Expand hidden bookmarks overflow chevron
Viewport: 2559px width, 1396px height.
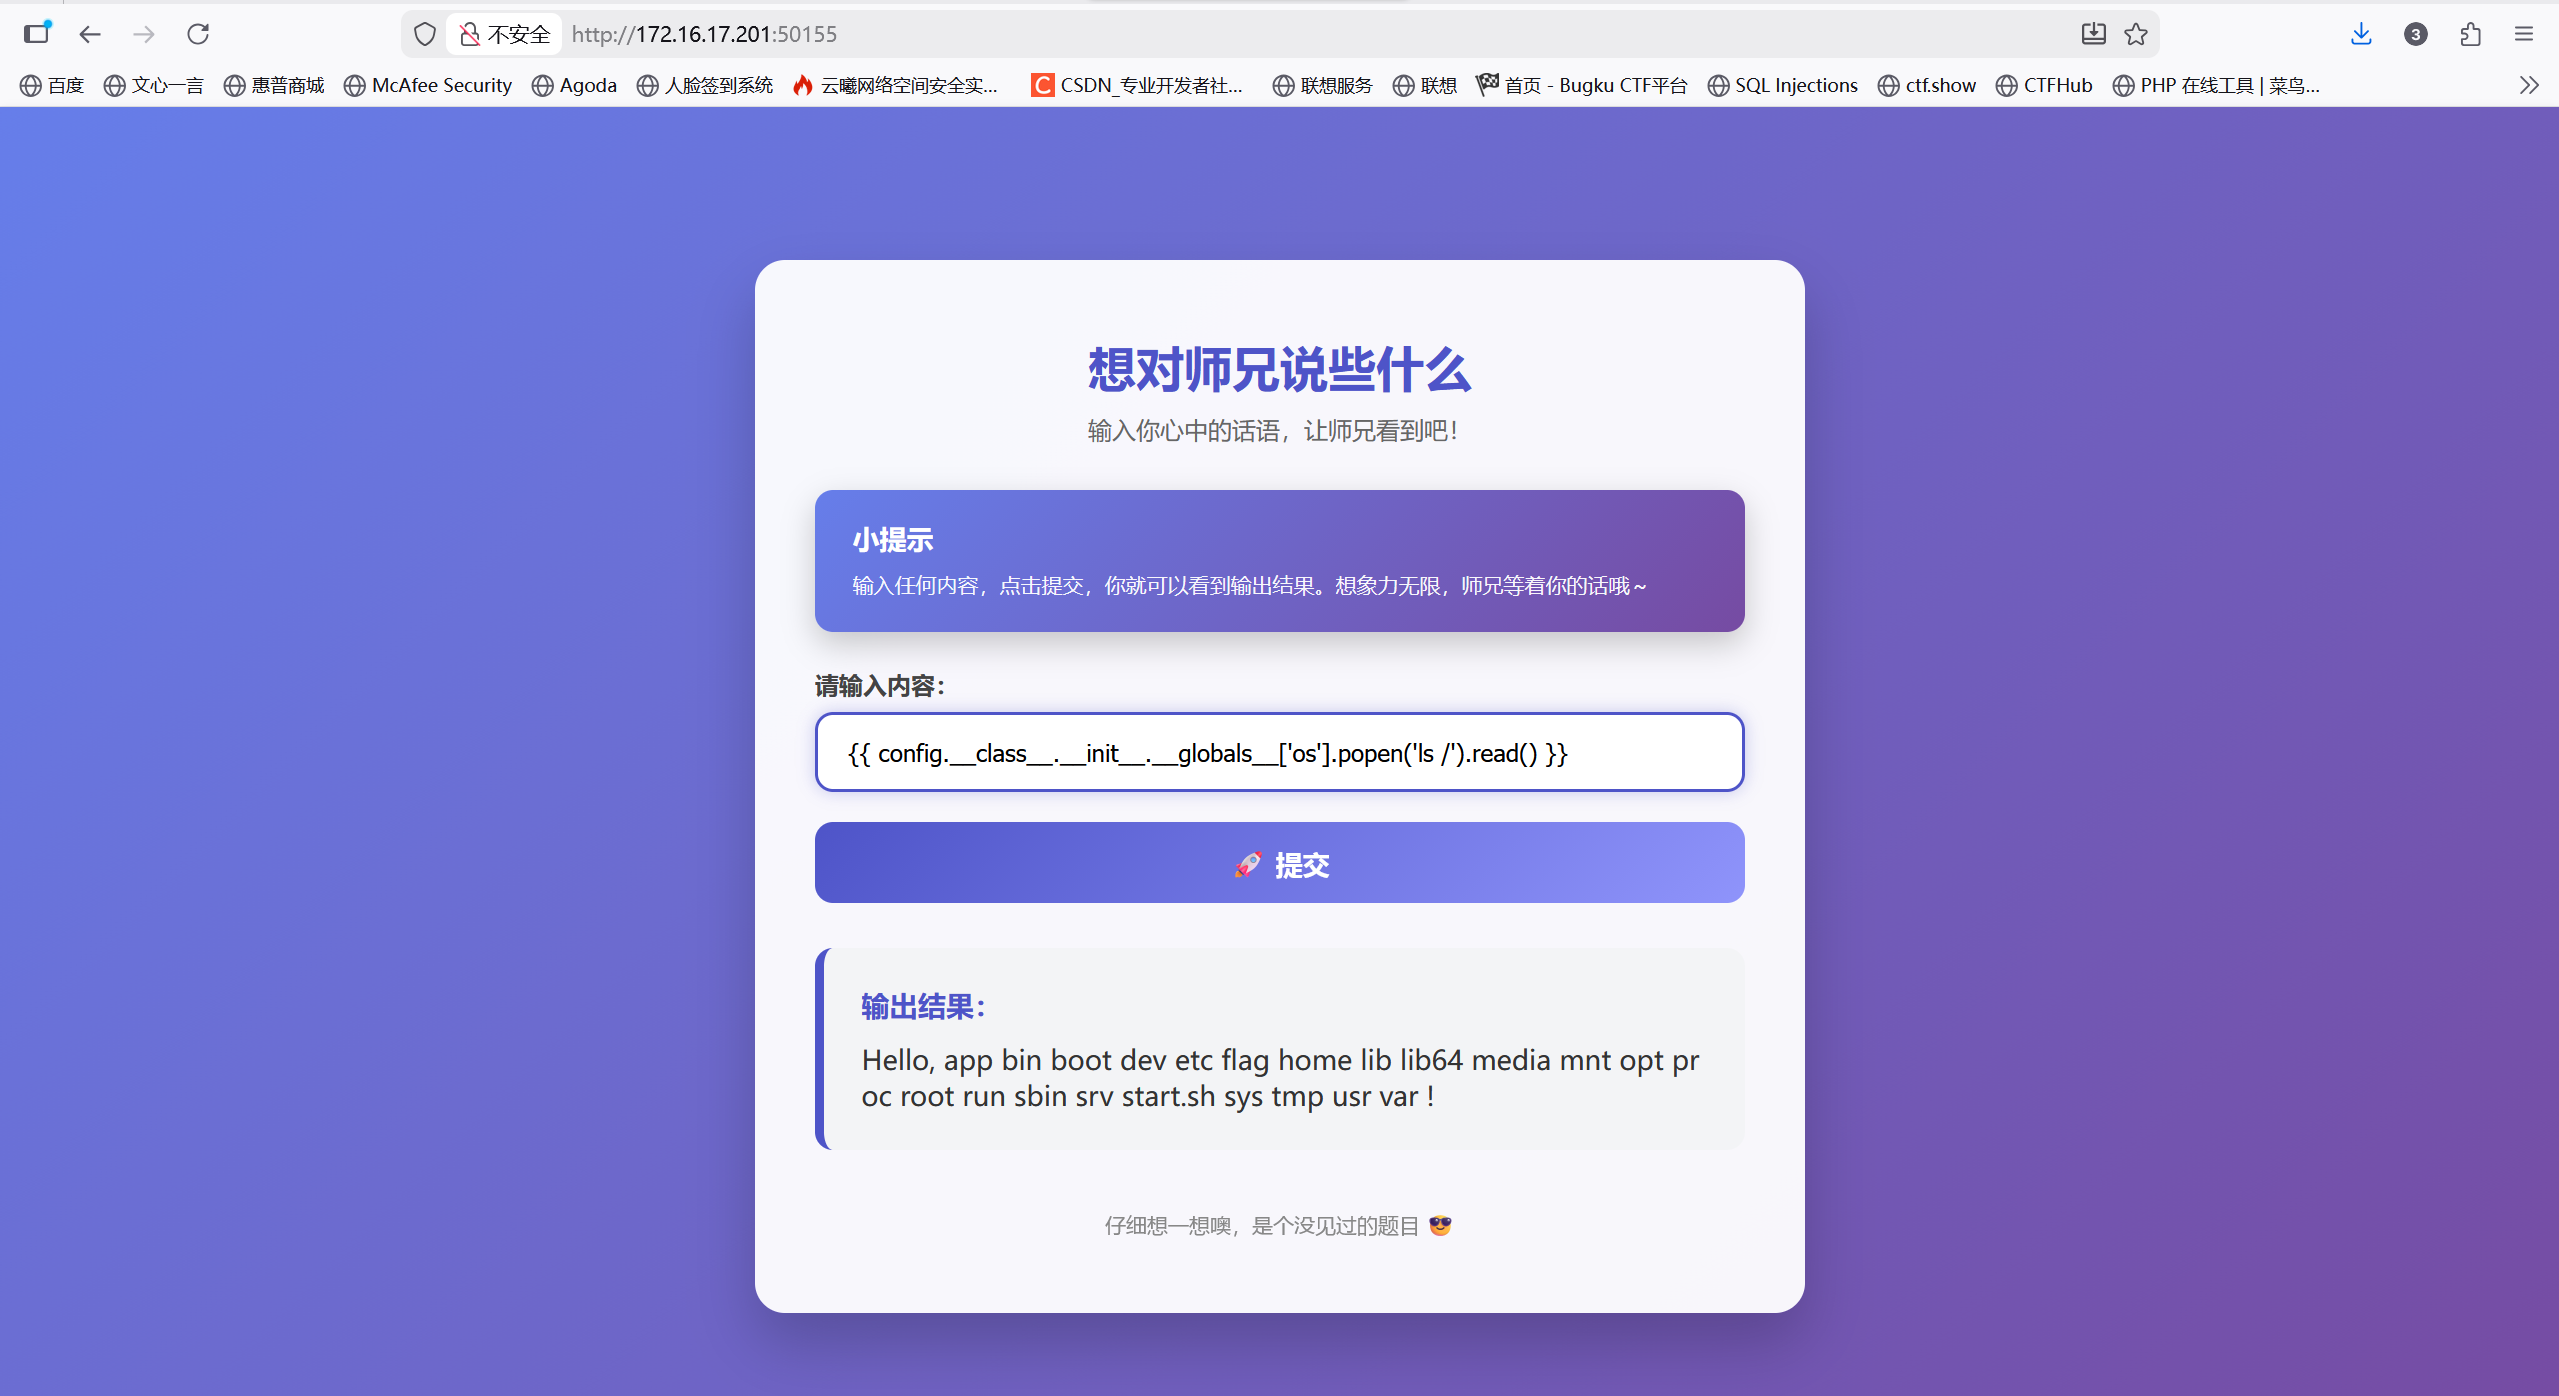pyautogui.click(x=2529, y=85)
